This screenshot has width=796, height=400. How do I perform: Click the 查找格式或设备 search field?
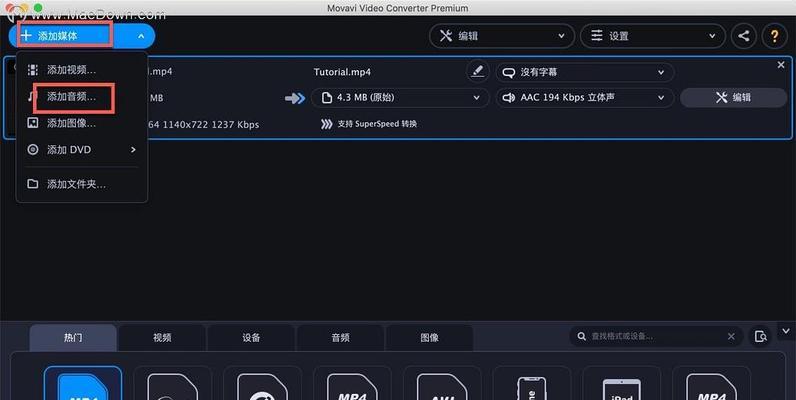[655, 337]
